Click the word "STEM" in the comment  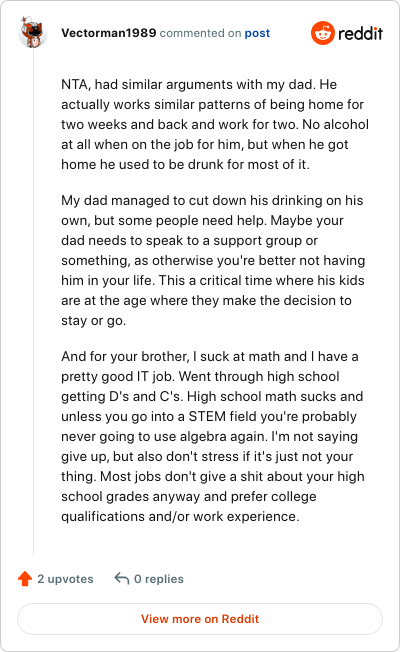[x=207, y=416]
